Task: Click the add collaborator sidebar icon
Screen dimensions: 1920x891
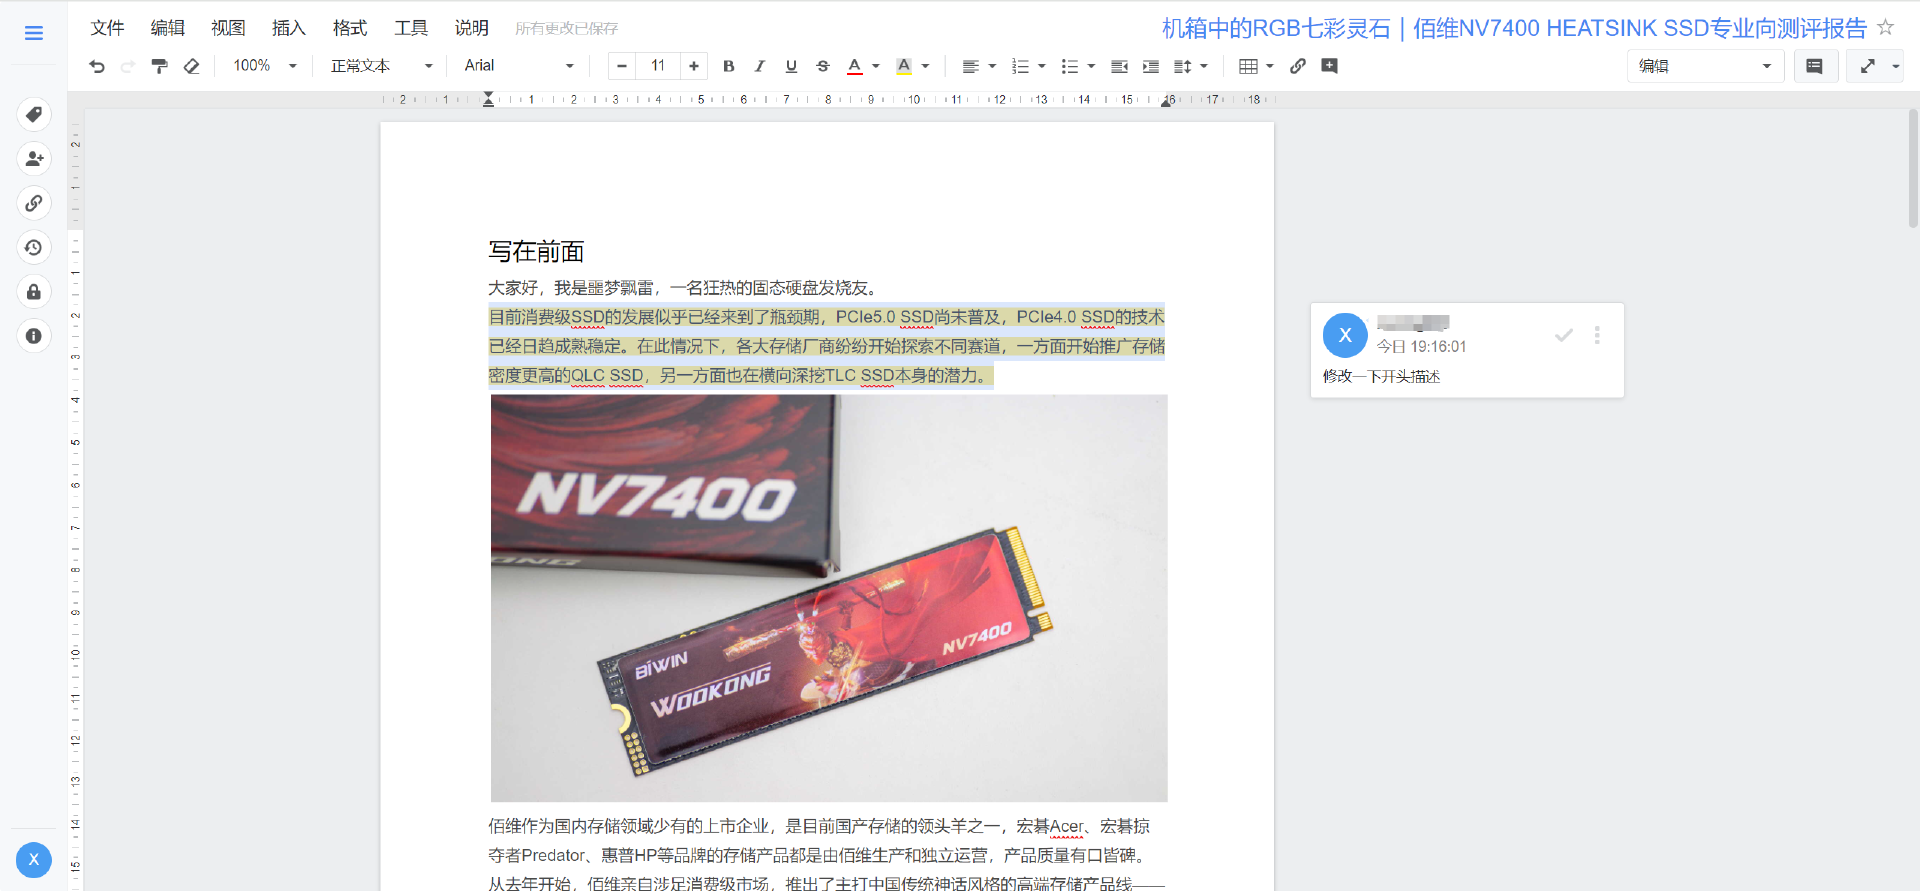Action: (x=34, y=158)
